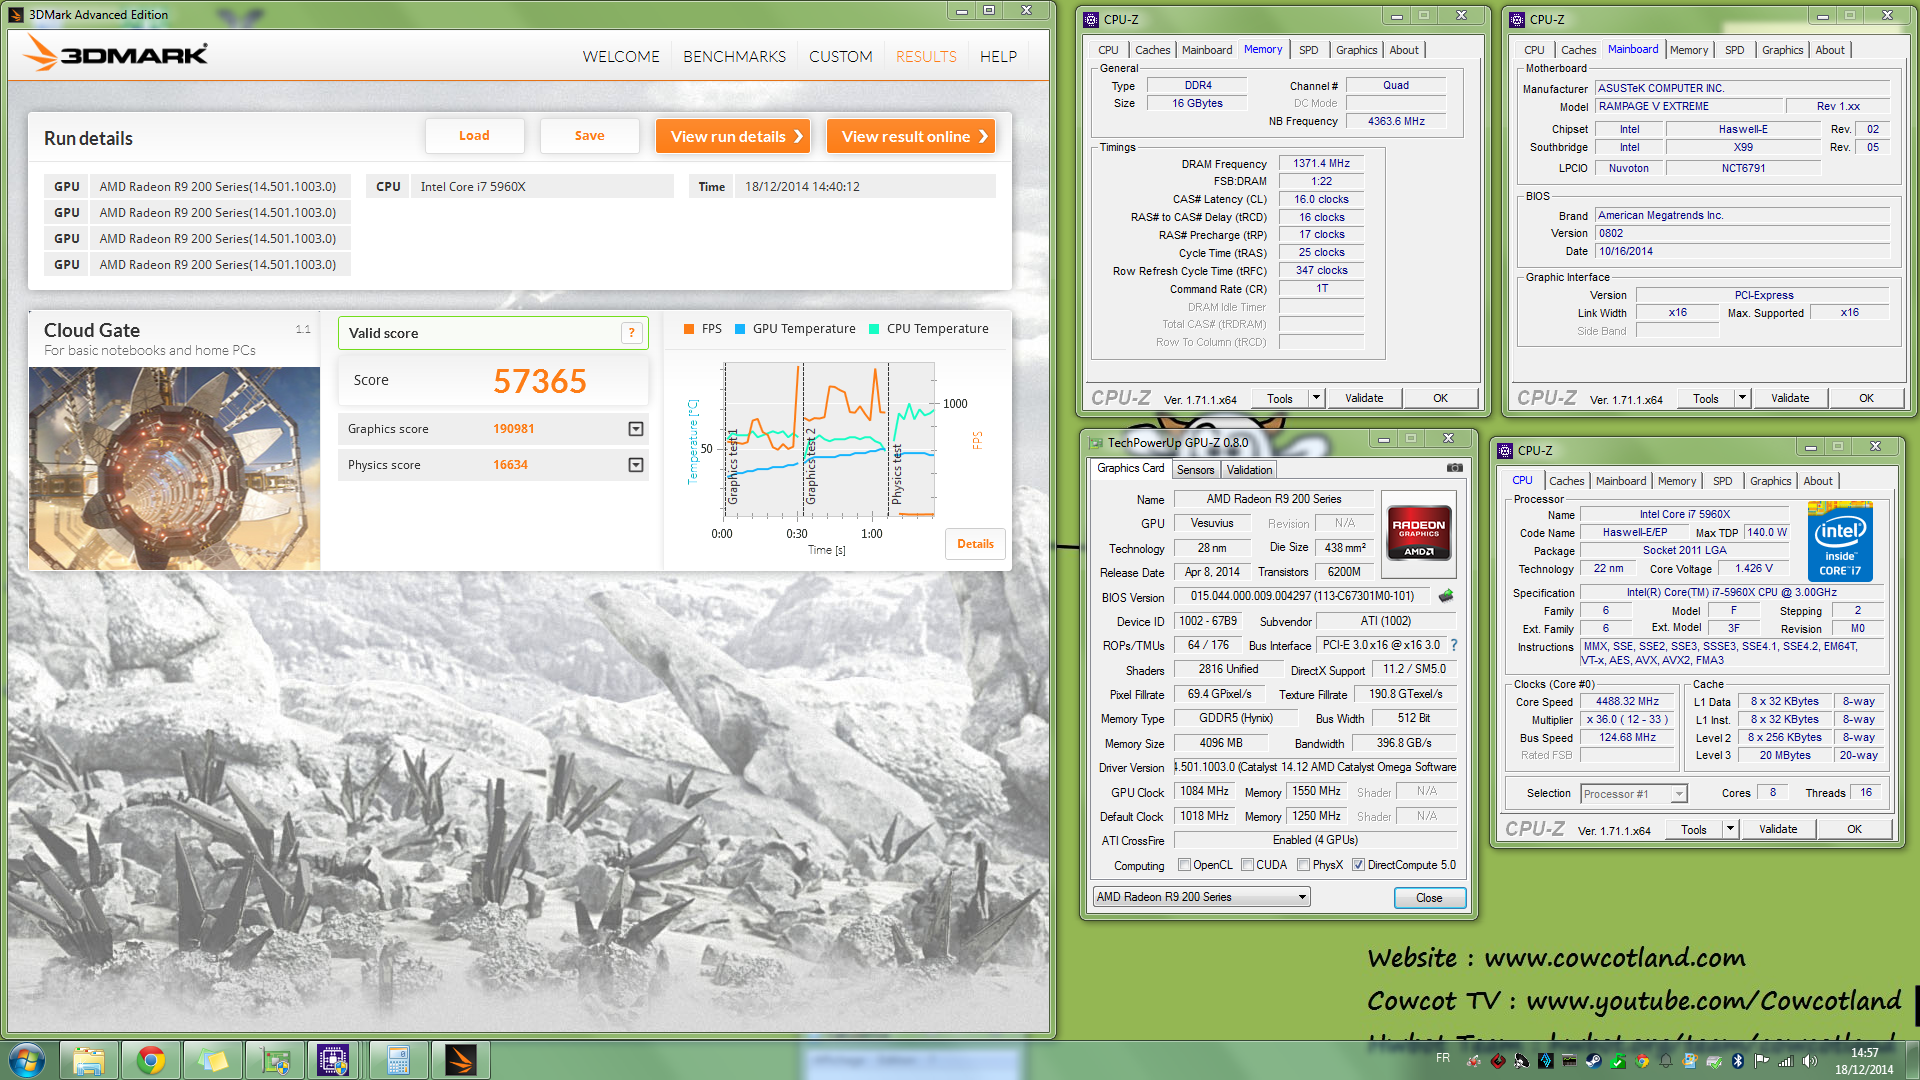The height and width of the screenshot is (1080, 1920).
Task: Click Close button in GPU-Z
Action: 1429,898
